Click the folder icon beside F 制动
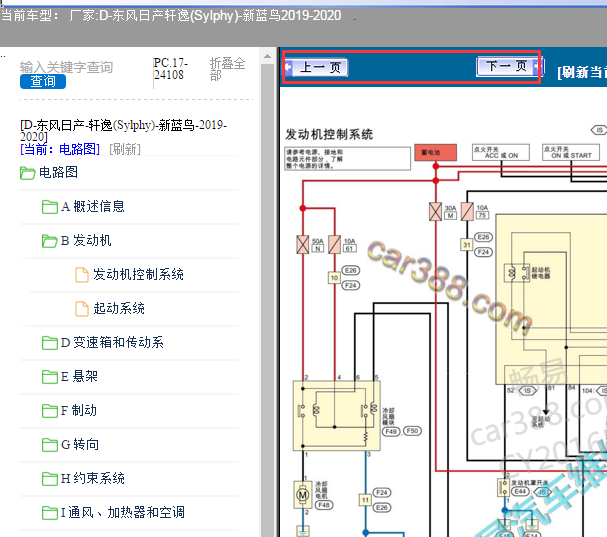The image size is (607, 537). pos(50,411)
